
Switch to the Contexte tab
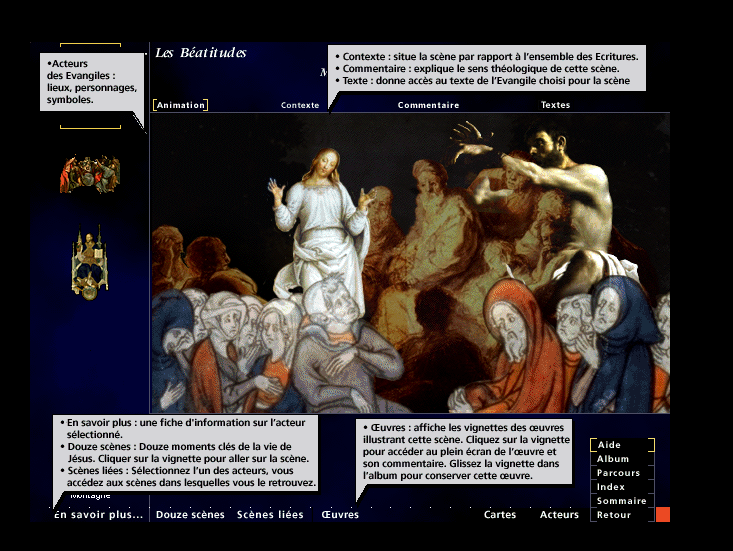point(300,105)
